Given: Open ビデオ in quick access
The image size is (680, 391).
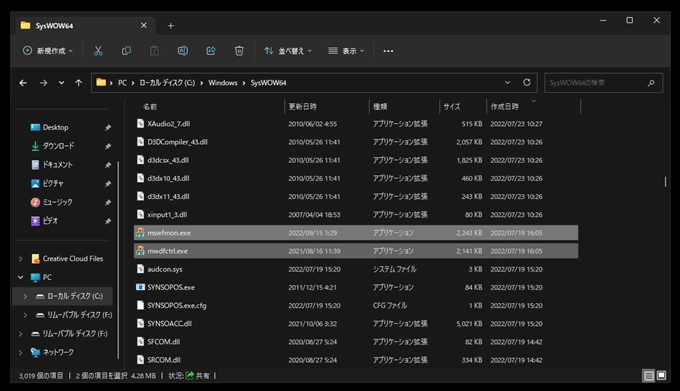Looking at the screenshot, I should tap(50, 221).
